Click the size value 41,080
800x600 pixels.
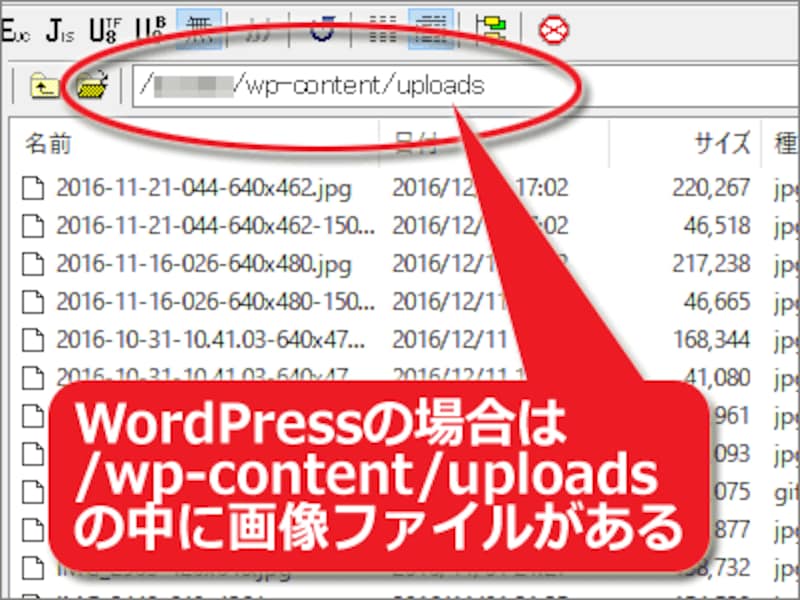[x=717, y=378]
